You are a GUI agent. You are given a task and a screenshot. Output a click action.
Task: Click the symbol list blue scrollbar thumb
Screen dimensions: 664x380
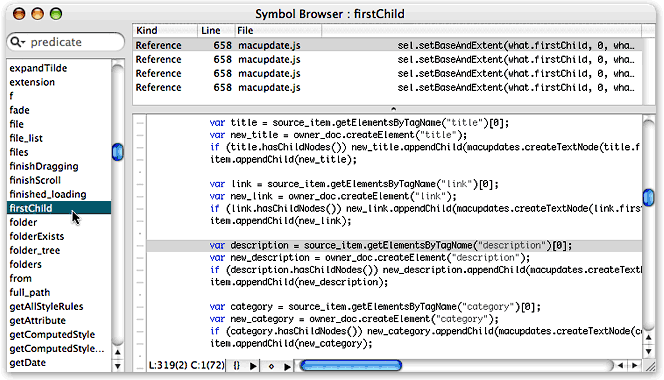click(118, 152)
